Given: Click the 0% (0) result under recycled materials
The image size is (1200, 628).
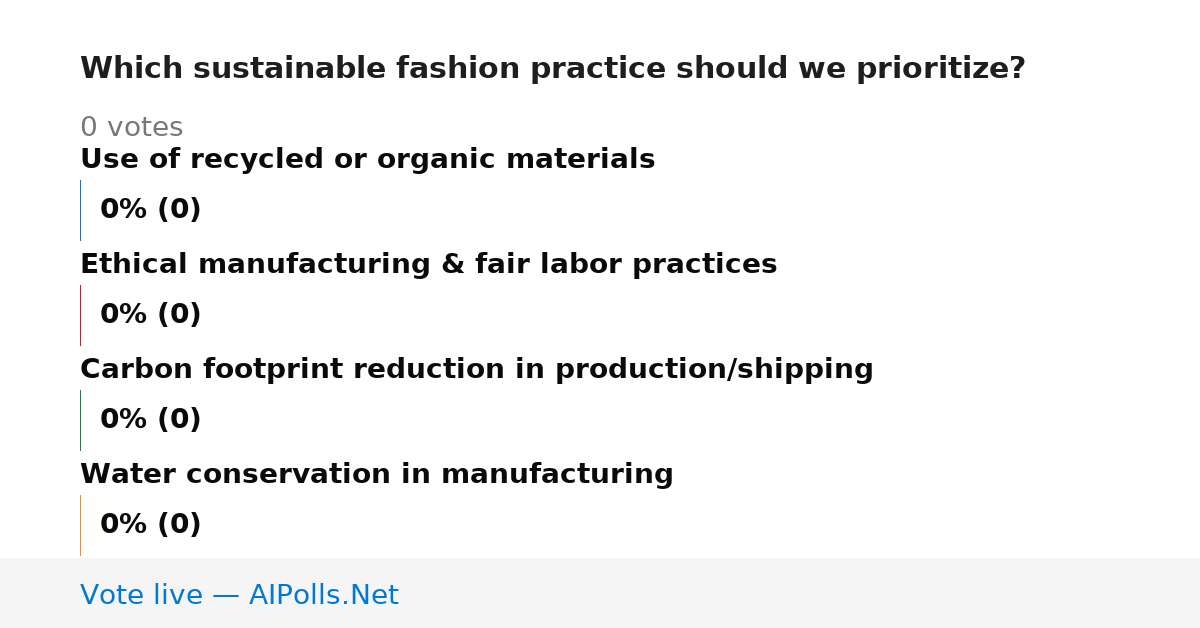Looking at the screenshot, I should [151, 210].
